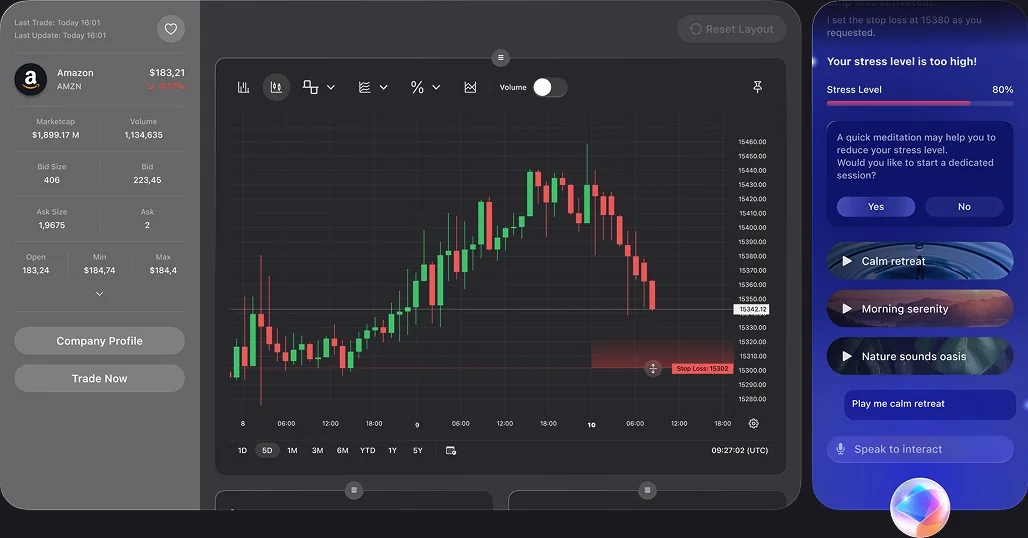The image size is (1028, 538).
Task: Toggle the Volume switch
Action: pos(549,87)
